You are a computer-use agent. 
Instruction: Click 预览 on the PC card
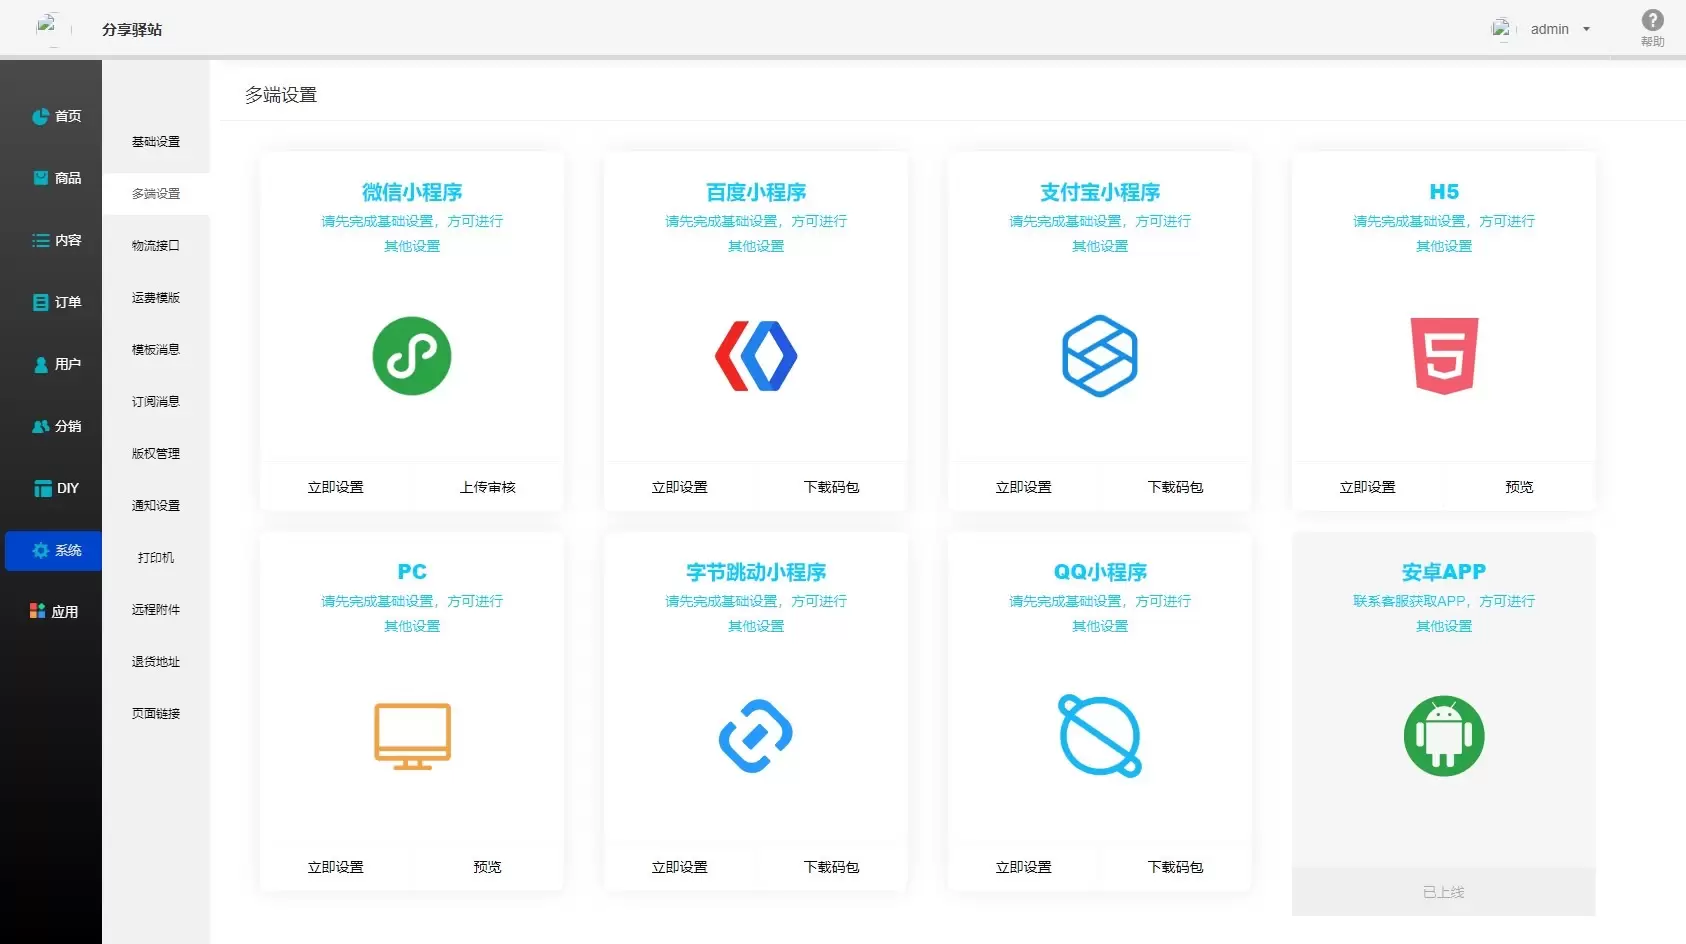pyautogui.click(x=488, y=867)
